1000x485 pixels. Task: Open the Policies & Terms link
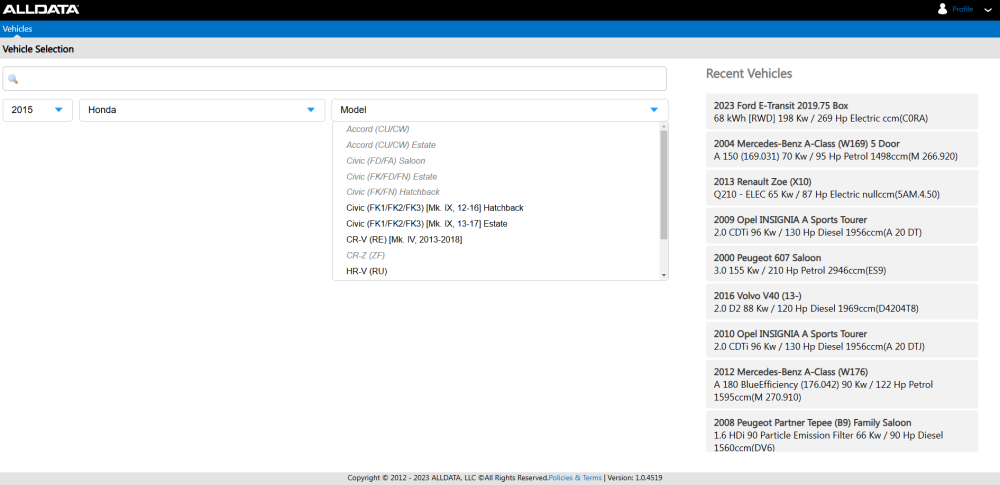click(x=575, y=478)
